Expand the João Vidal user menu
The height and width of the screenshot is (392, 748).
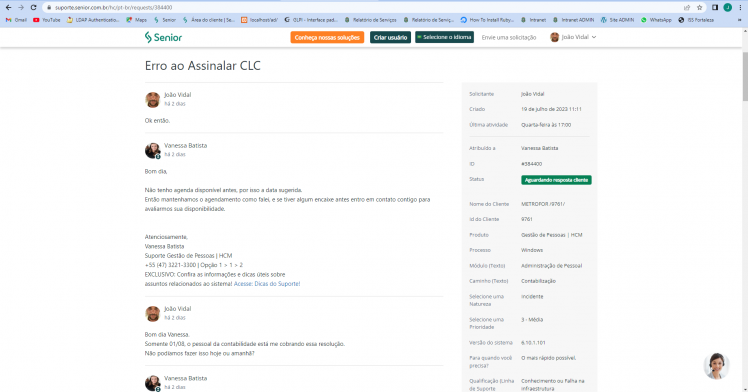tap(573, 37)
